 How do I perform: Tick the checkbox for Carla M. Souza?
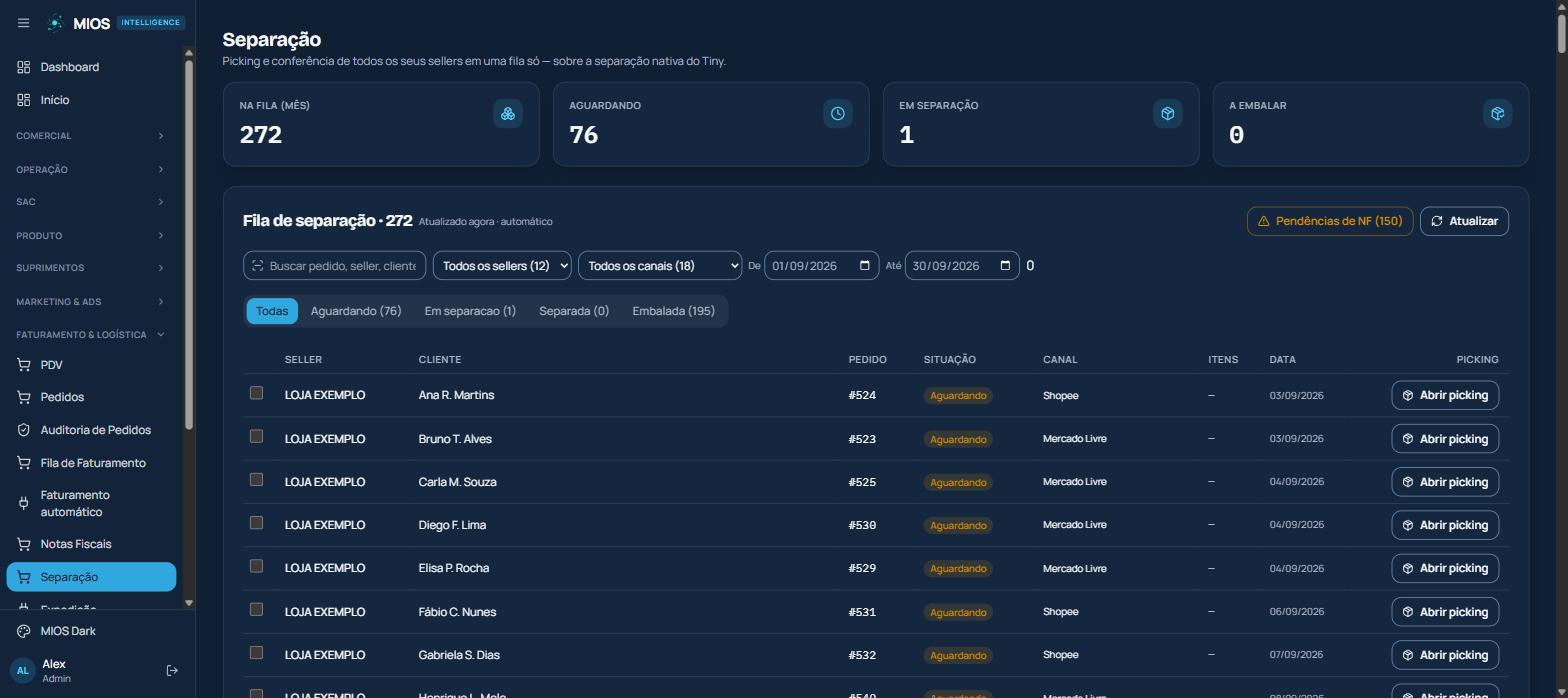[256, 479]
